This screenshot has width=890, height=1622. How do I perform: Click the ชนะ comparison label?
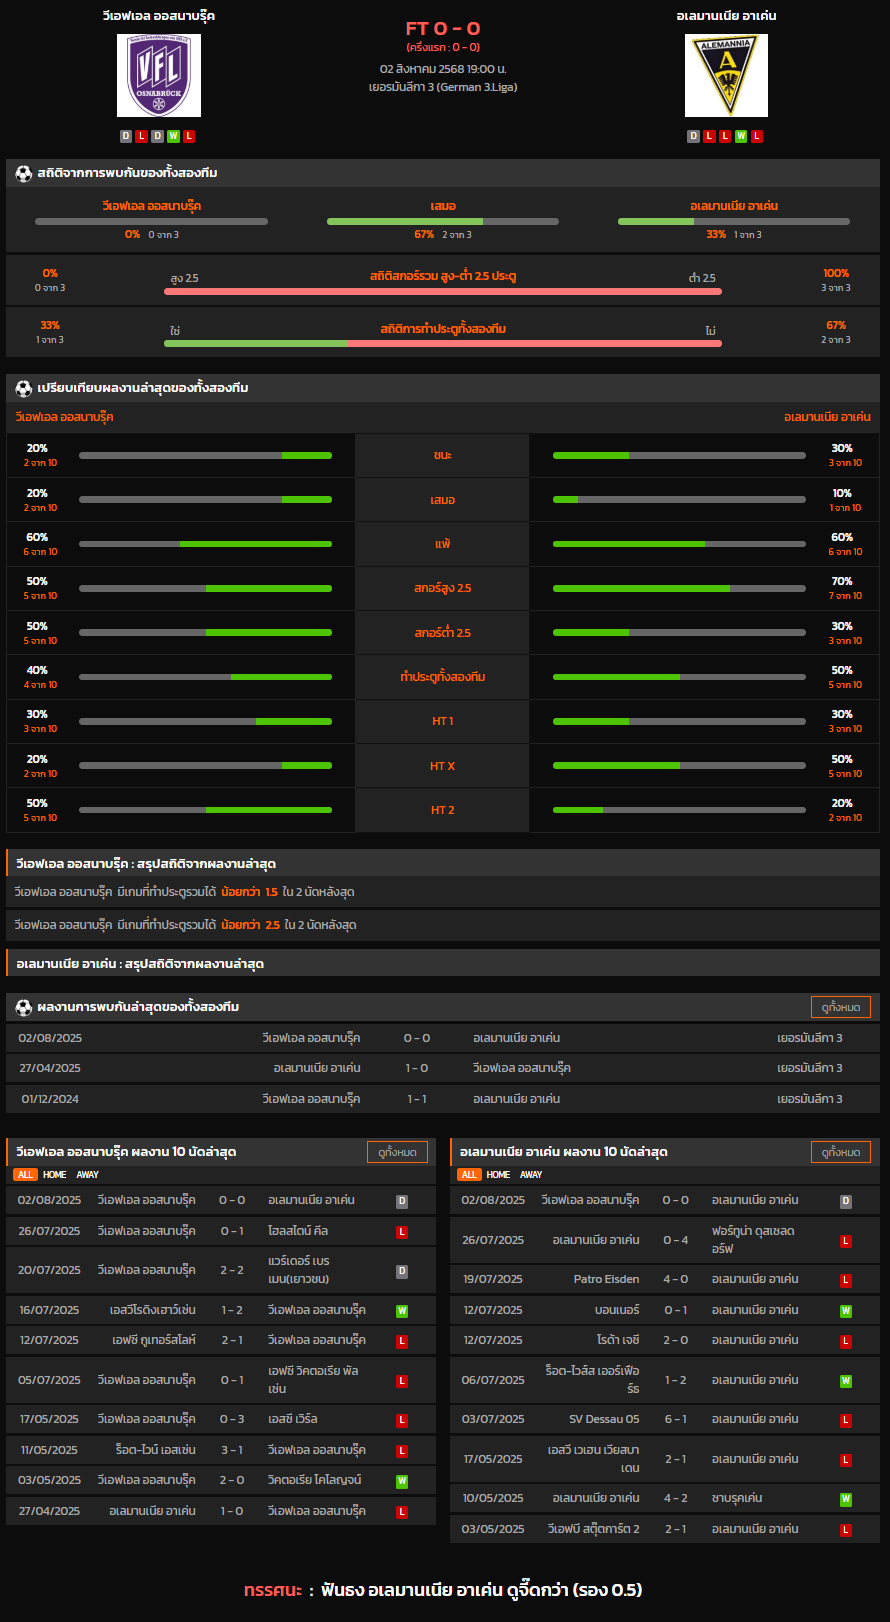(x=442, y=455)
